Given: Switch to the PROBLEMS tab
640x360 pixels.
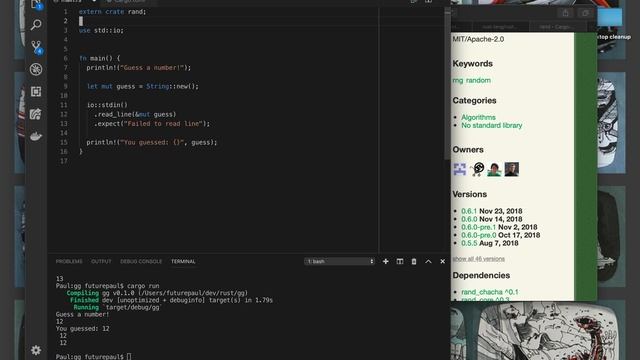Looking at the screenshot, I should point(69,261).
